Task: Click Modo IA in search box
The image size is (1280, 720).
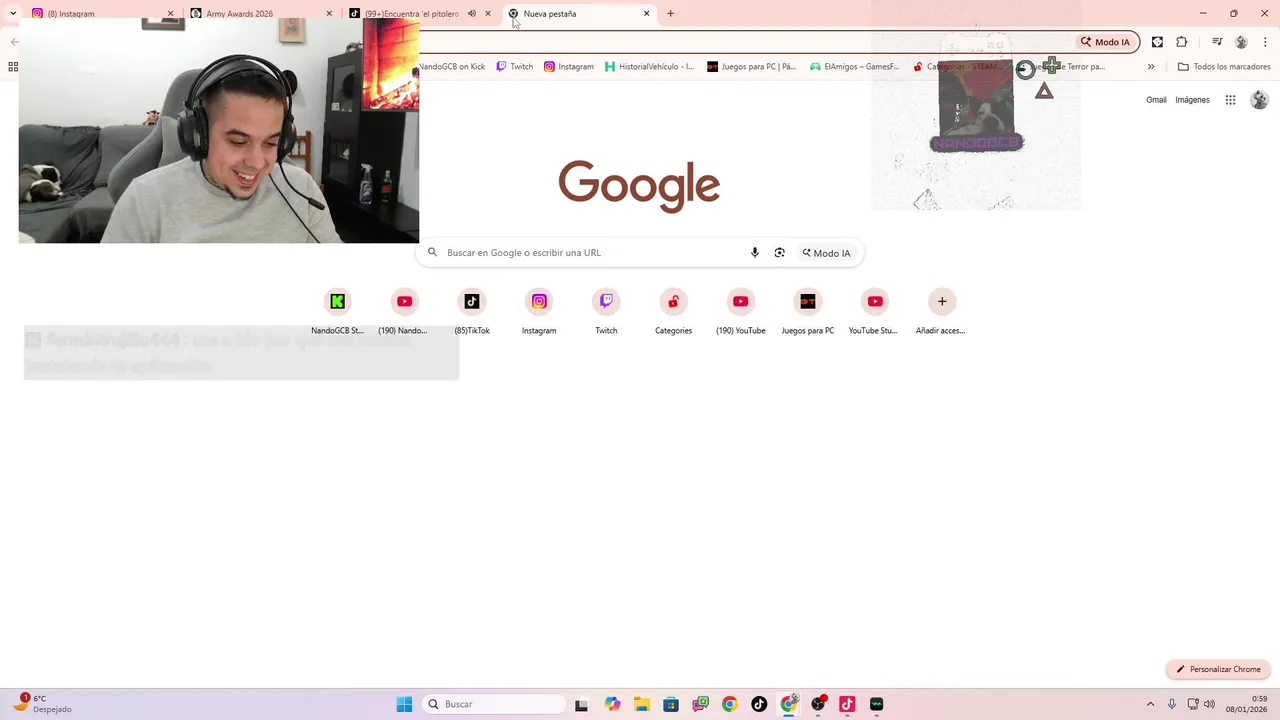Action: tap(827, 253)
